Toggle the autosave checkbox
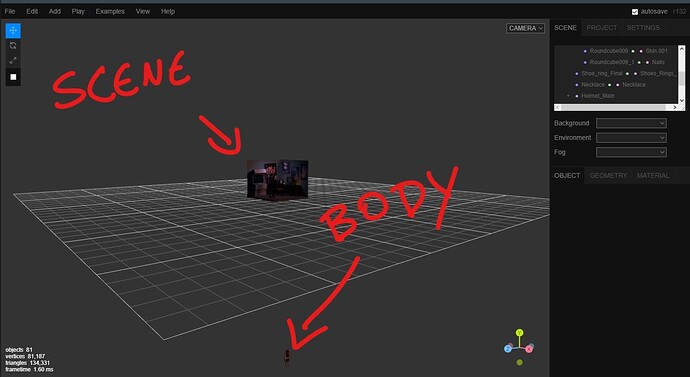The image size is (690, 377). tap(635, 12)
